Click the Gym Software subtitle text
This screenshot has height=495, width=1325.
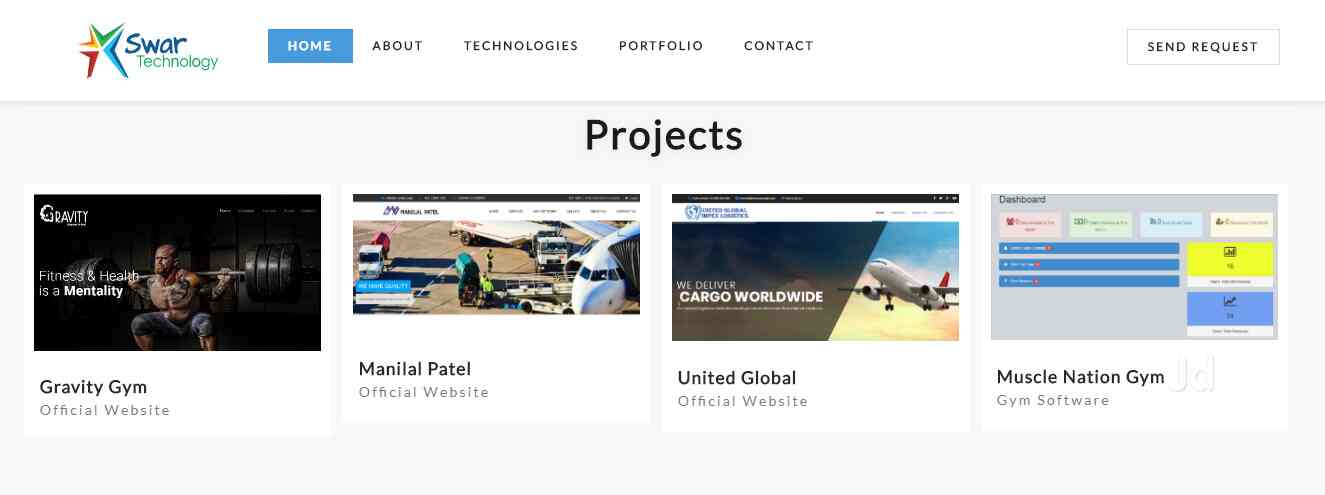pyautogui.click(x=1053, y=400)
